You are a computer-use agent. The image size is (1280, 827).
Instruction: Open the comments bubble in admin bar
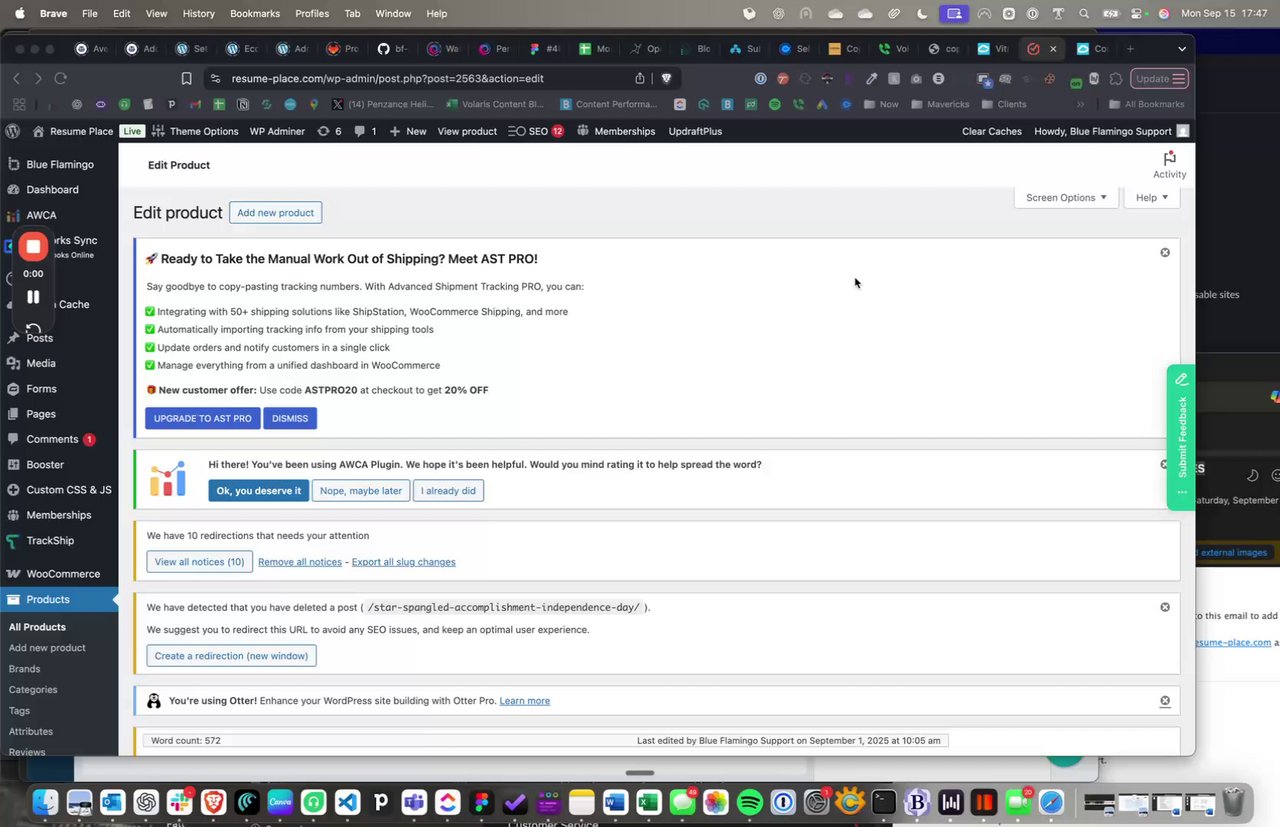tap(365, 131)
